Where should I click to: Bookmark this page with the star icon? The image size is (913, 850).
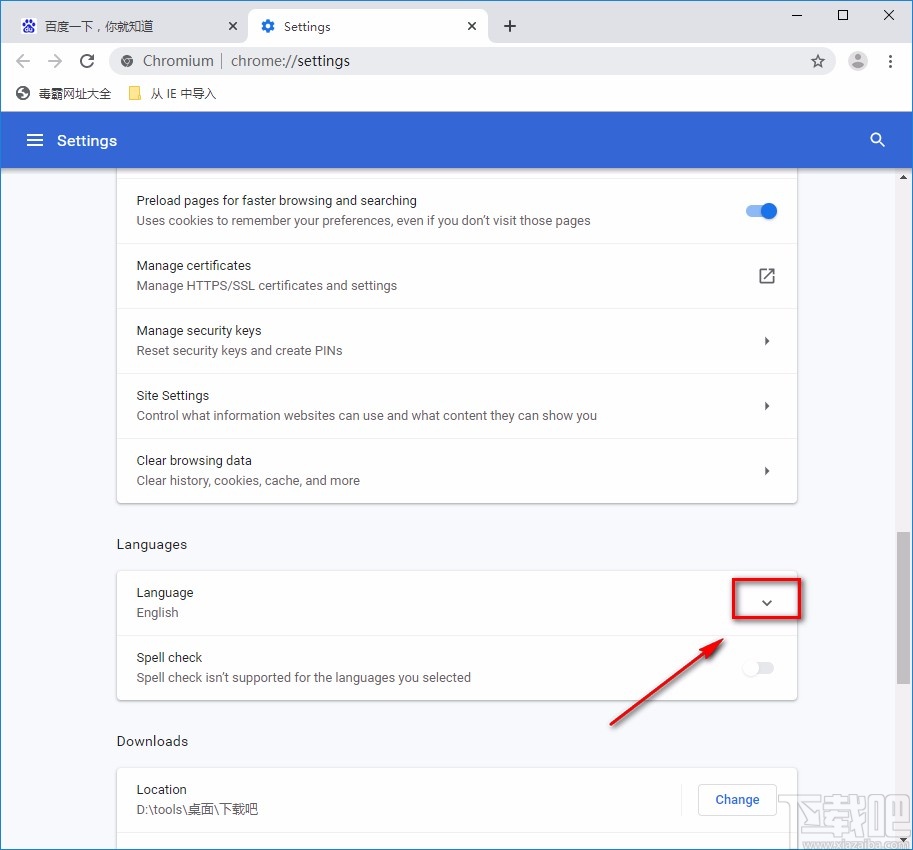817,61
